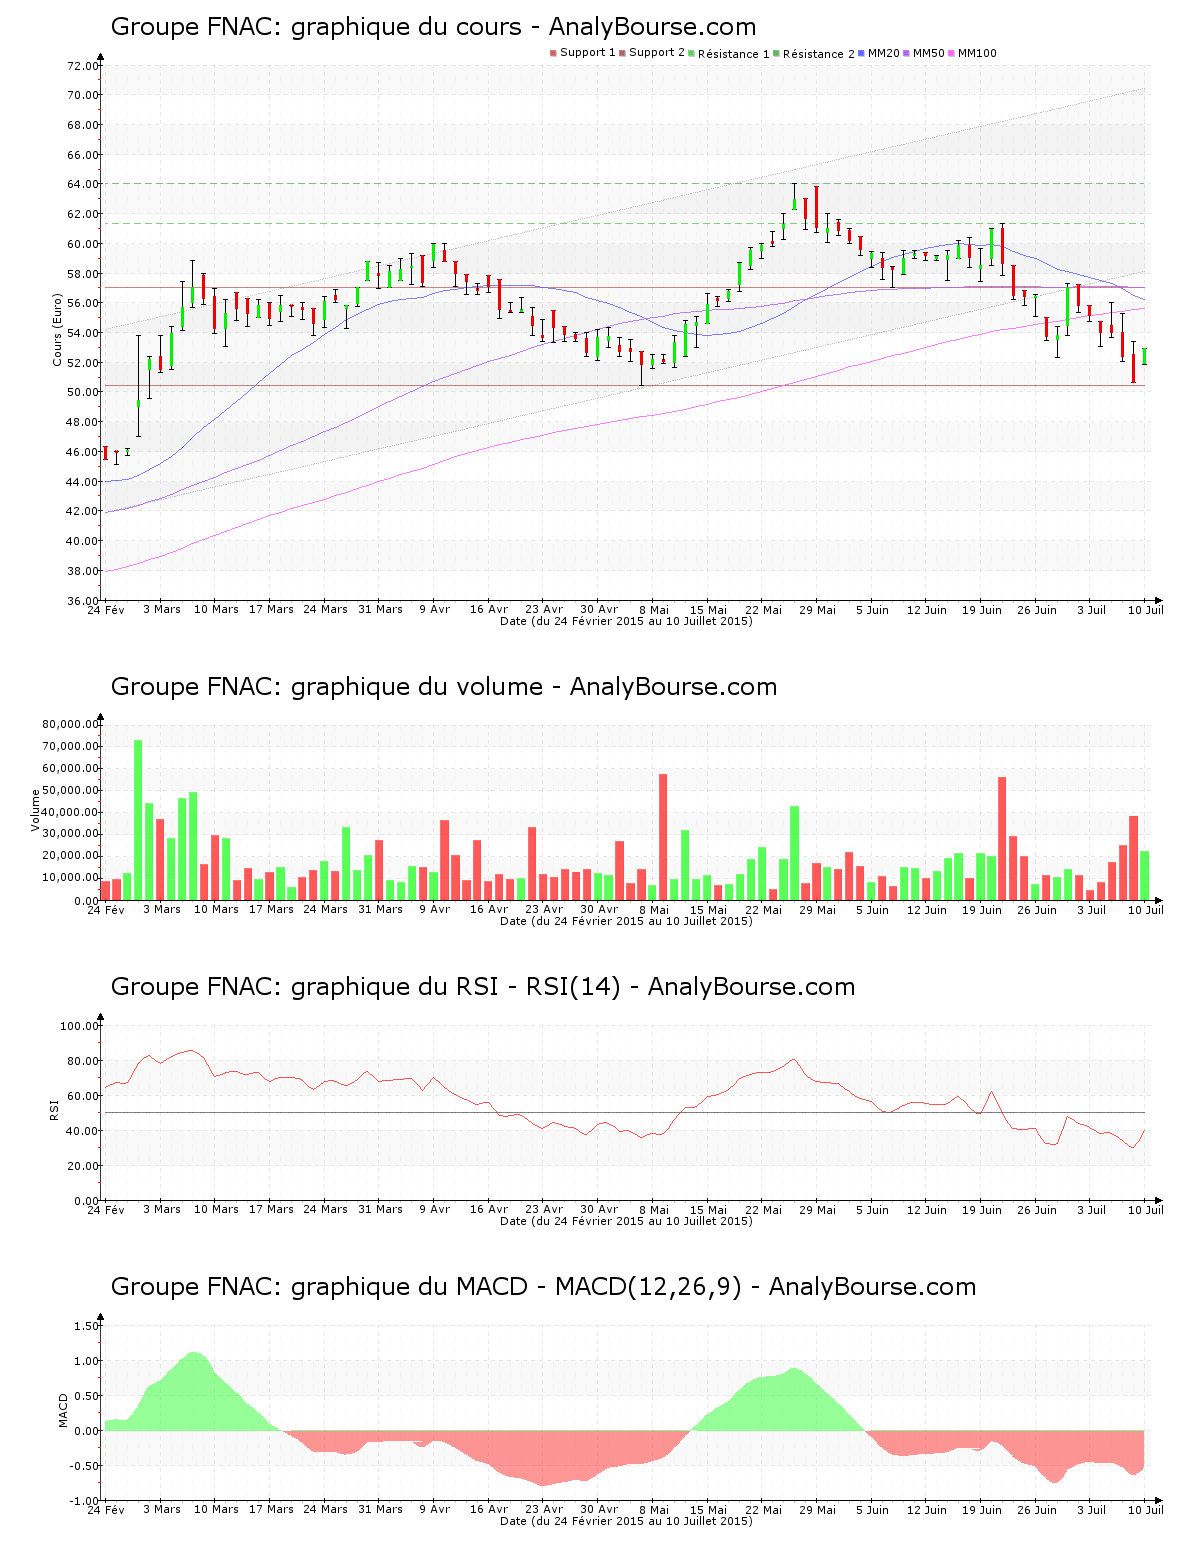Click the 36.00 price axis value
This screenshot has height=1550, width=1200.
[83, 601]
